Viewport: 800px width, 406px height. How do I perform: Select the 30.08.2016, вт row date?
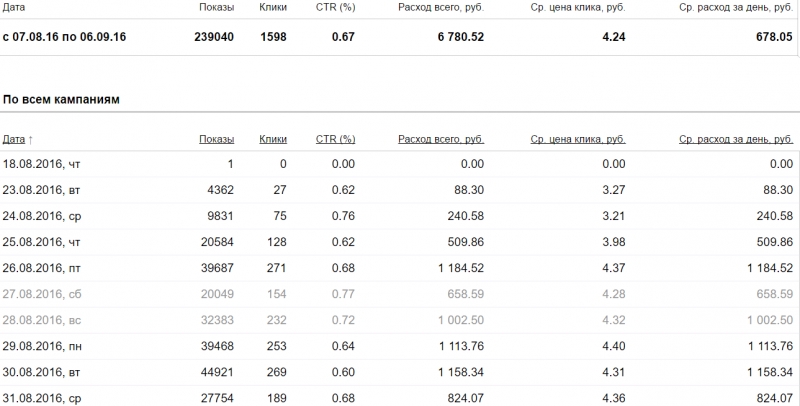tap(41, 372)
